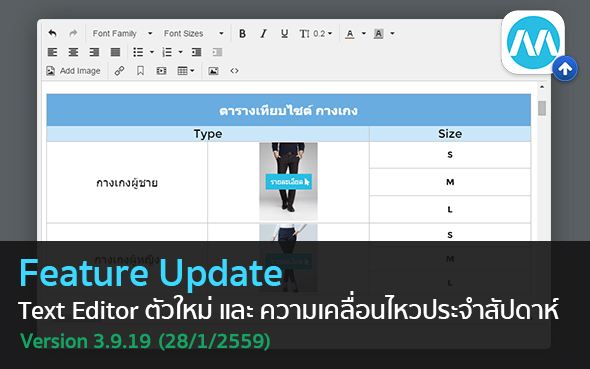Image resolution: width=590 pixels, height=369 pixels.
Task: Open the source code view icon
Action: point(234,71)
